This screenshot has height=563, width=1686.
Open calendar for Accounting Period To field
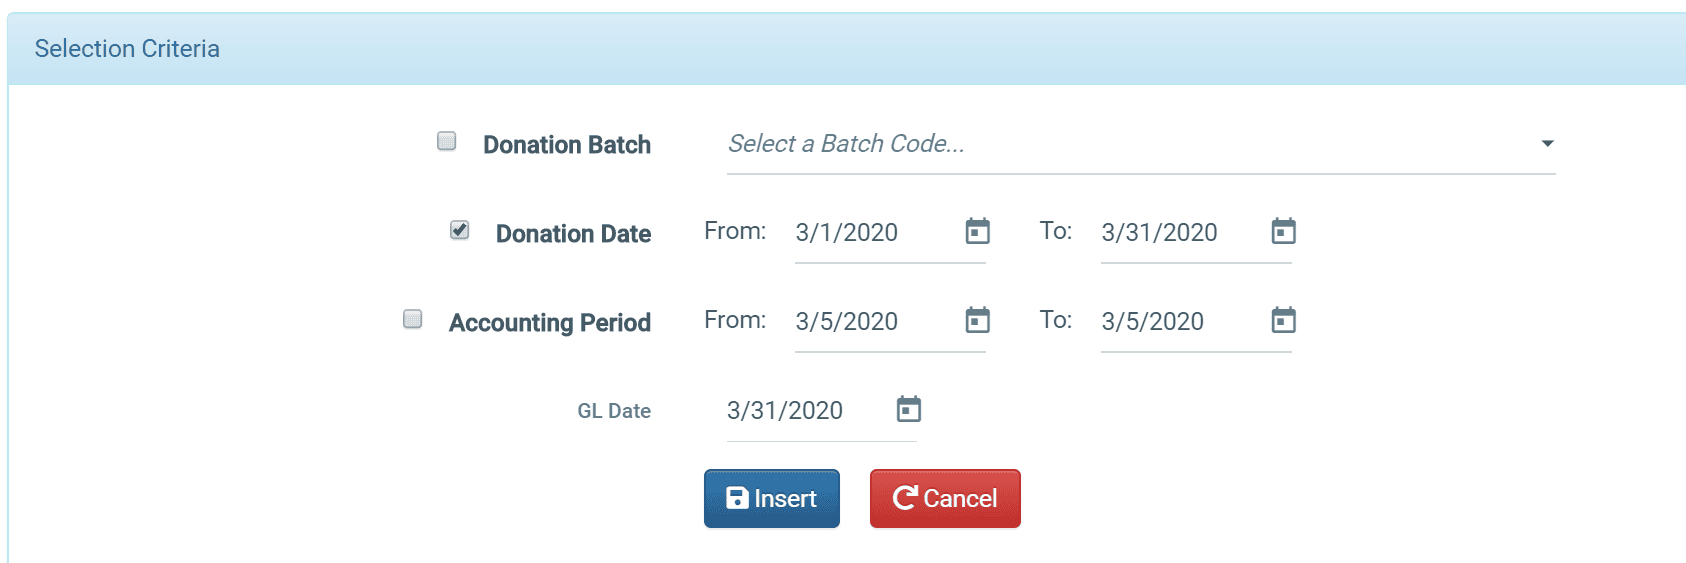click(x=1283, y=320)
